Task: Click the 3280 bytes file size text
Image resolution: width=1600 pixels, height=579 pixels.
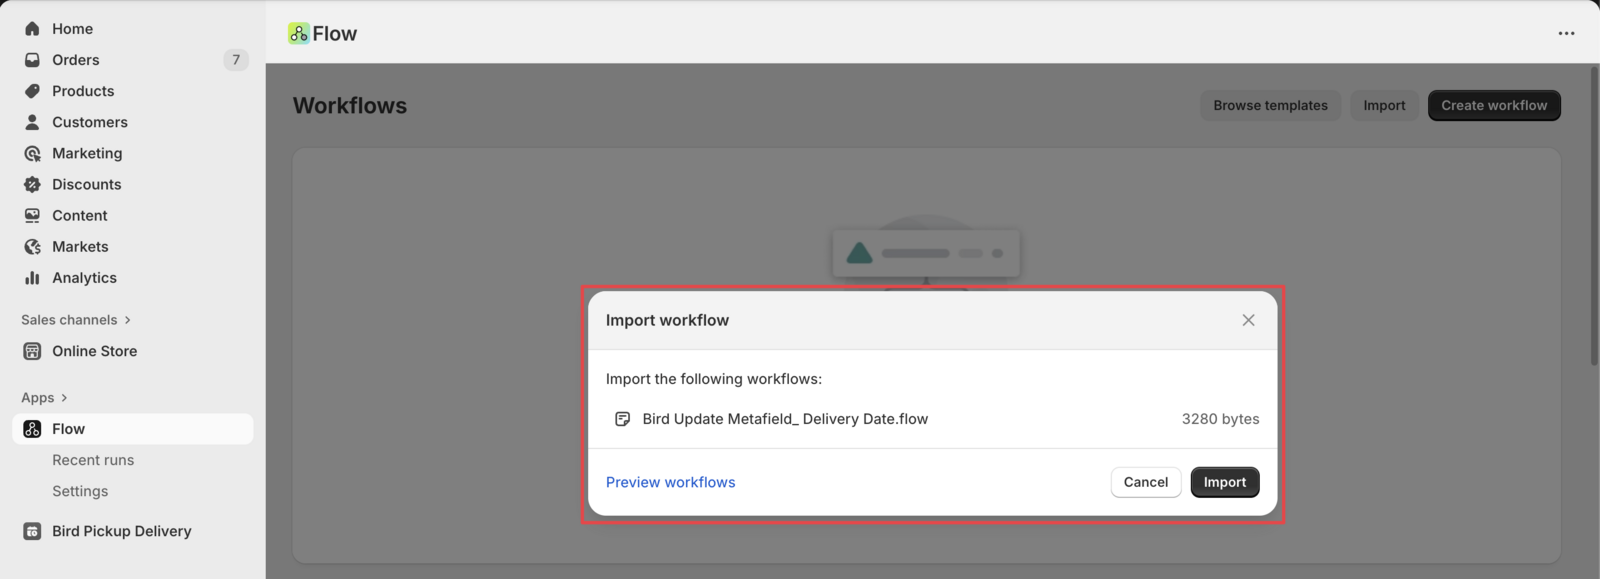Action: click(x=1220, y=419)
